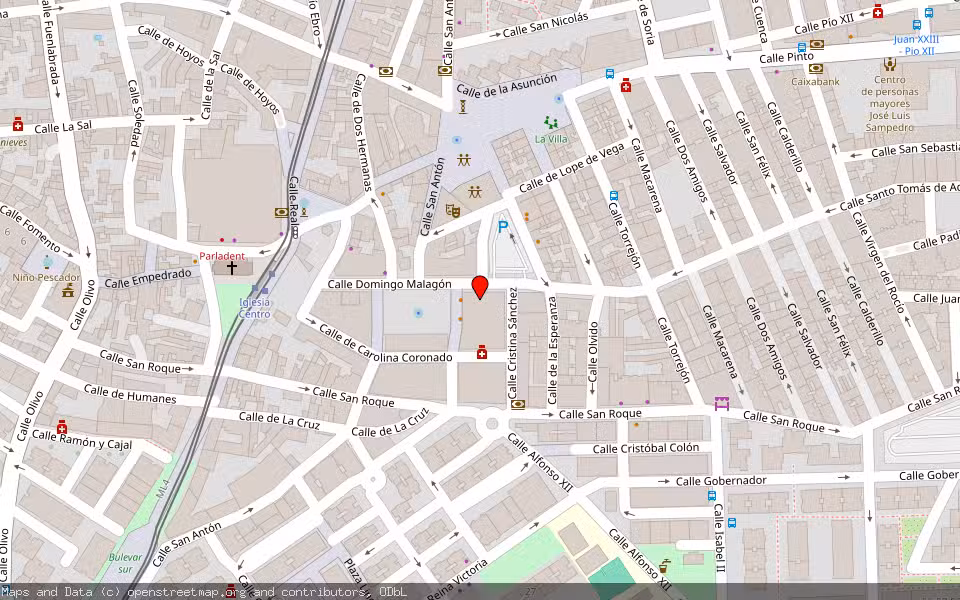The image size is (960, 600).
Task: Click the pharmacy icon on Calle La Sal
Action: [18, 124]
